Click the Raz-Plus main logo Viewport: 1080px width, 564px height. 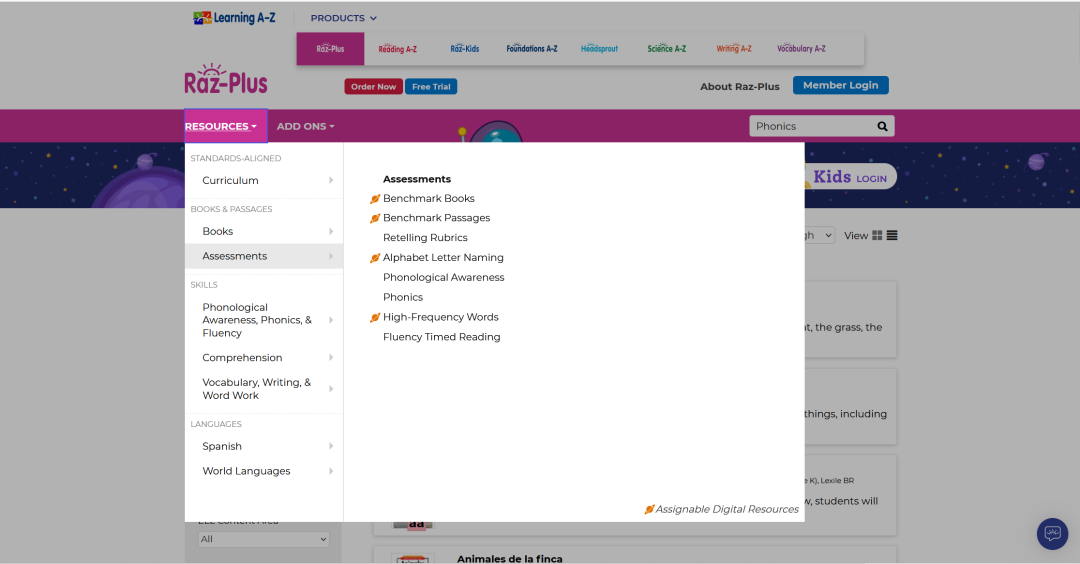point(226,79)
